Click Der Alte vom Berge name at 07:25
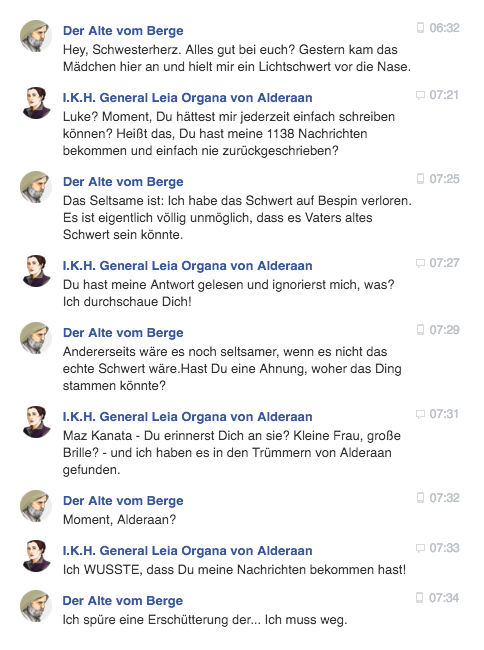Image resolution: width=484 pixels, height=650 pixels. pos(123,182)
